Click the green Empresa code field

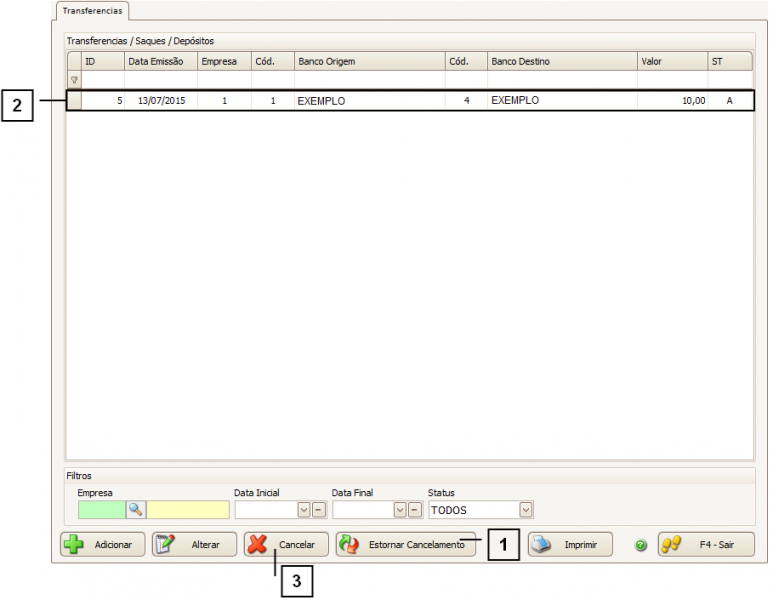[x=101, y=510]
